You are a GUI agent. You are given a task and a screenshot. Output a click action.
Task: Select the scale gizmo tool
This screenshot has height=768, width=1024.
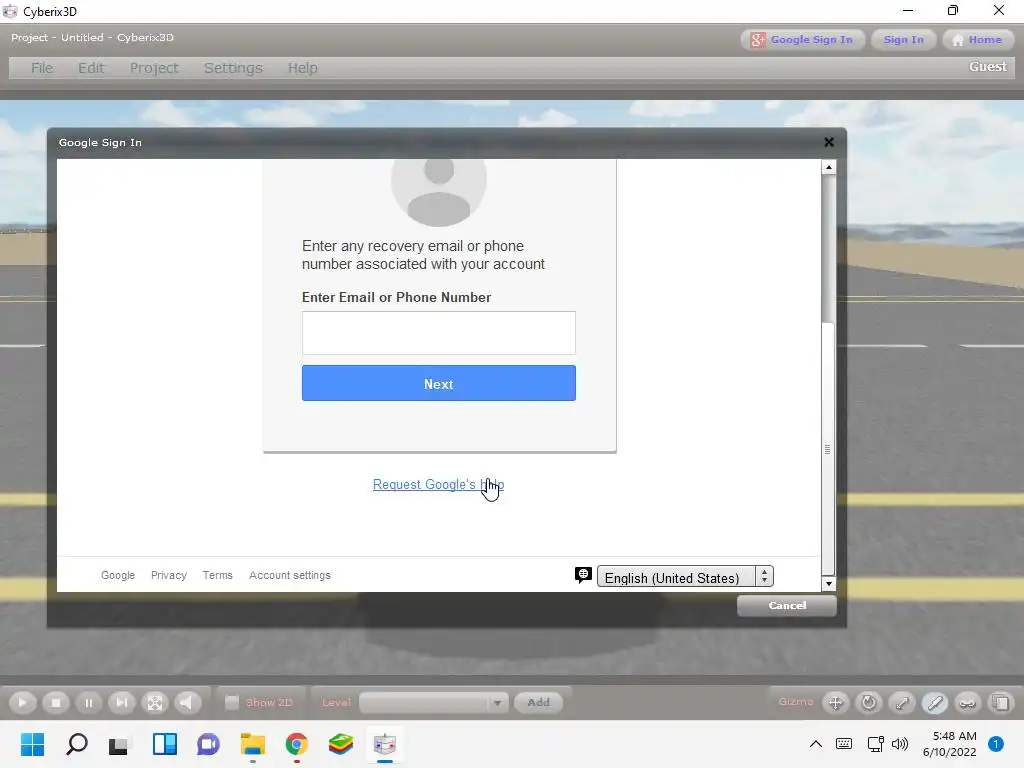tap(902, 703)
